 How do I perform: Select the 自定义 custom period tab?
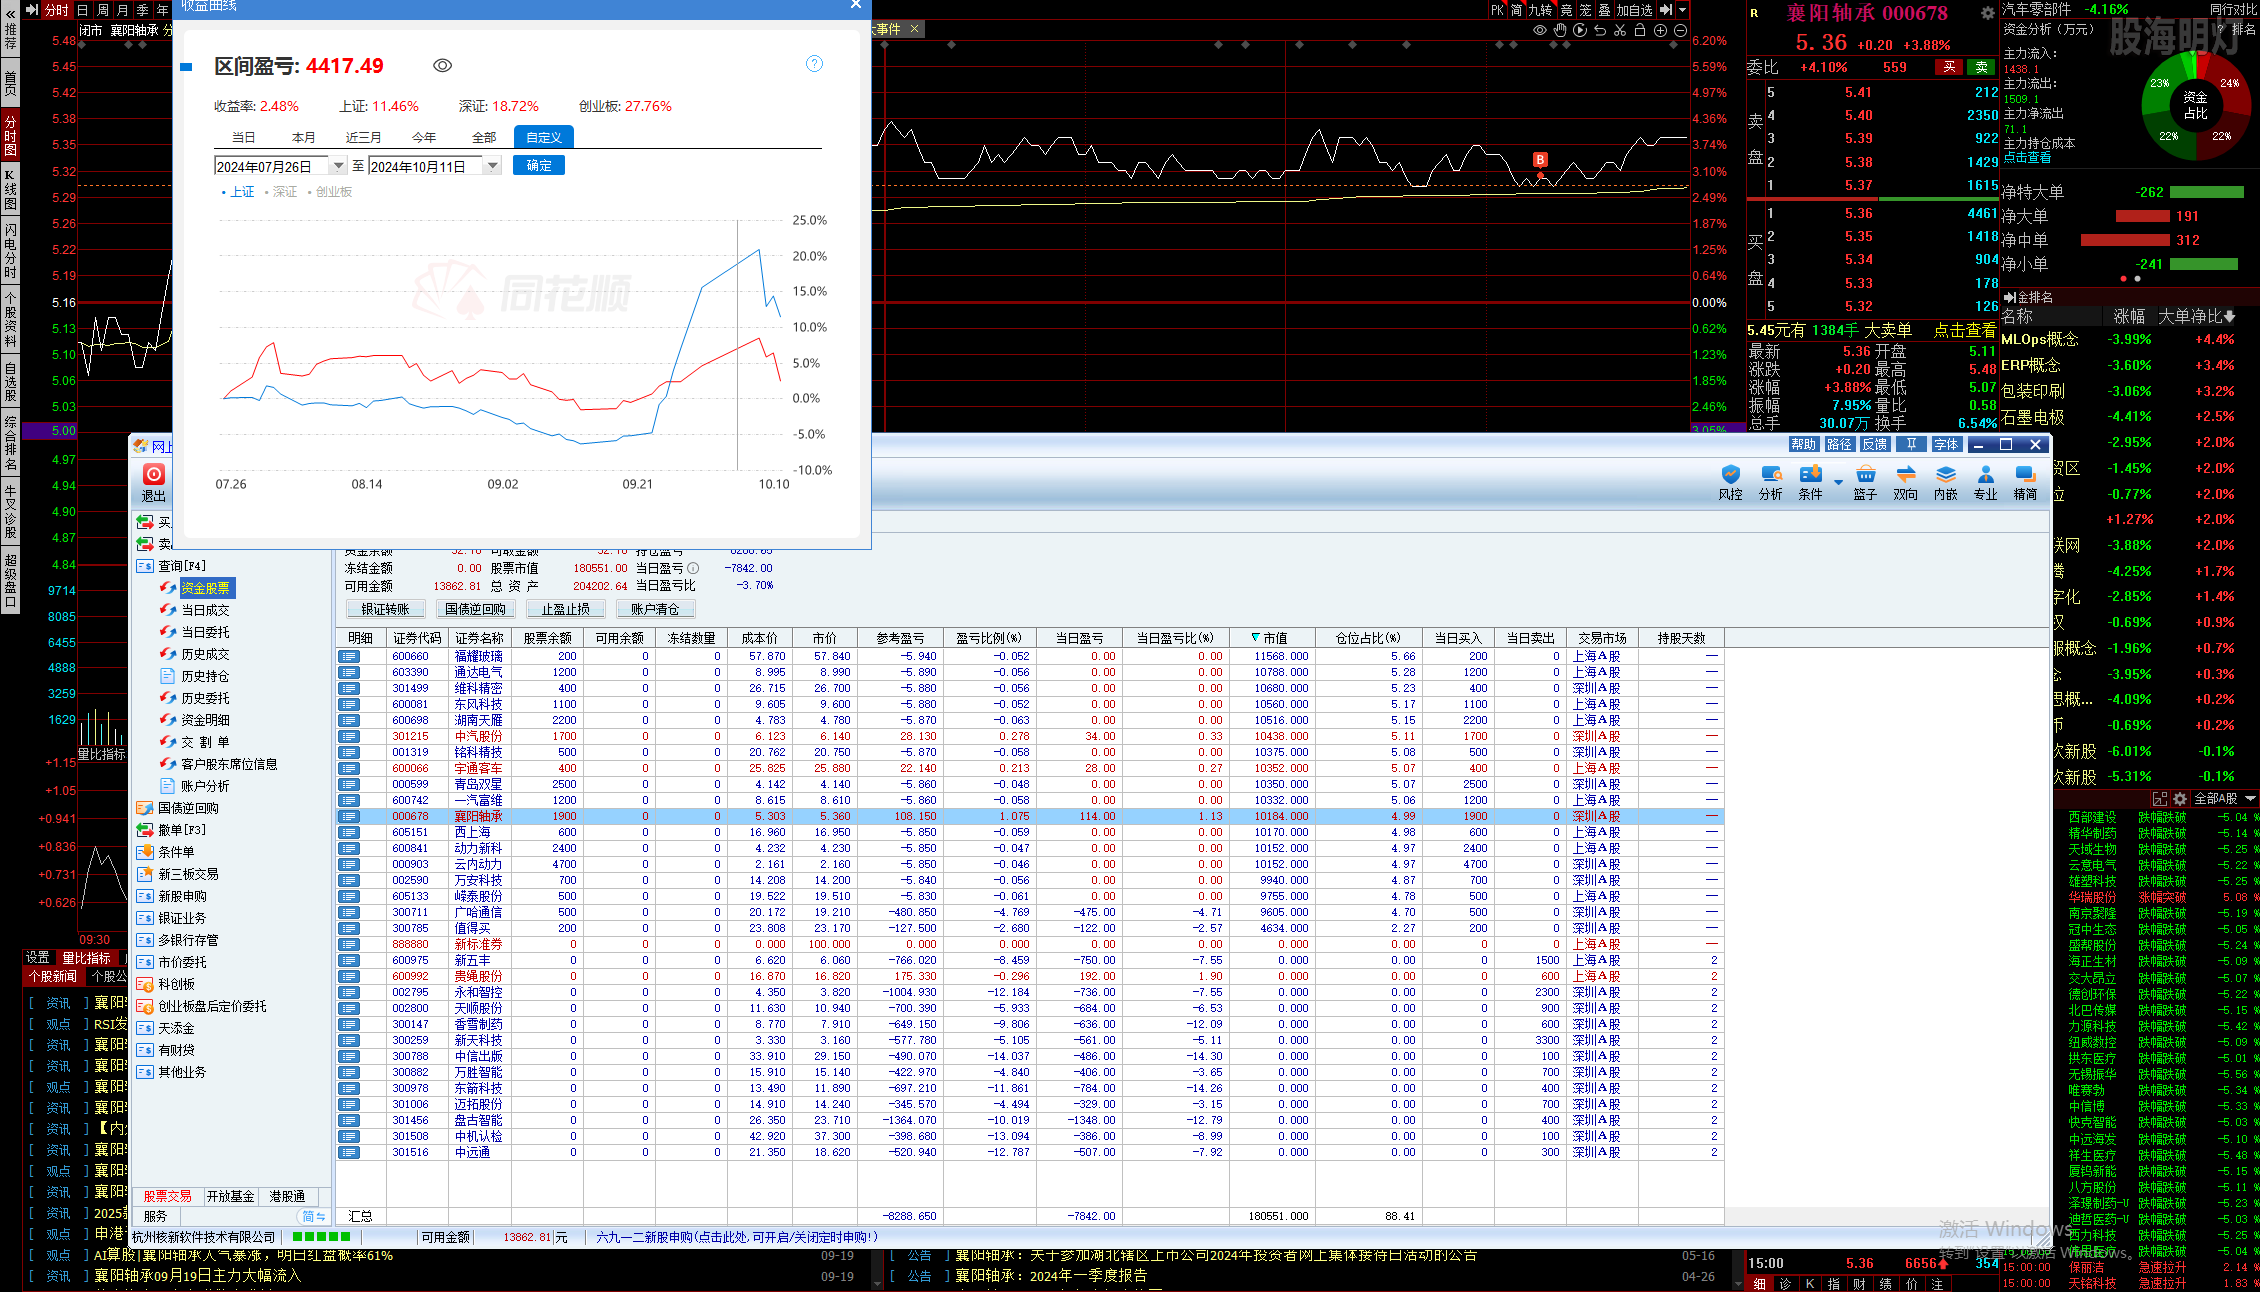point(544,137)
